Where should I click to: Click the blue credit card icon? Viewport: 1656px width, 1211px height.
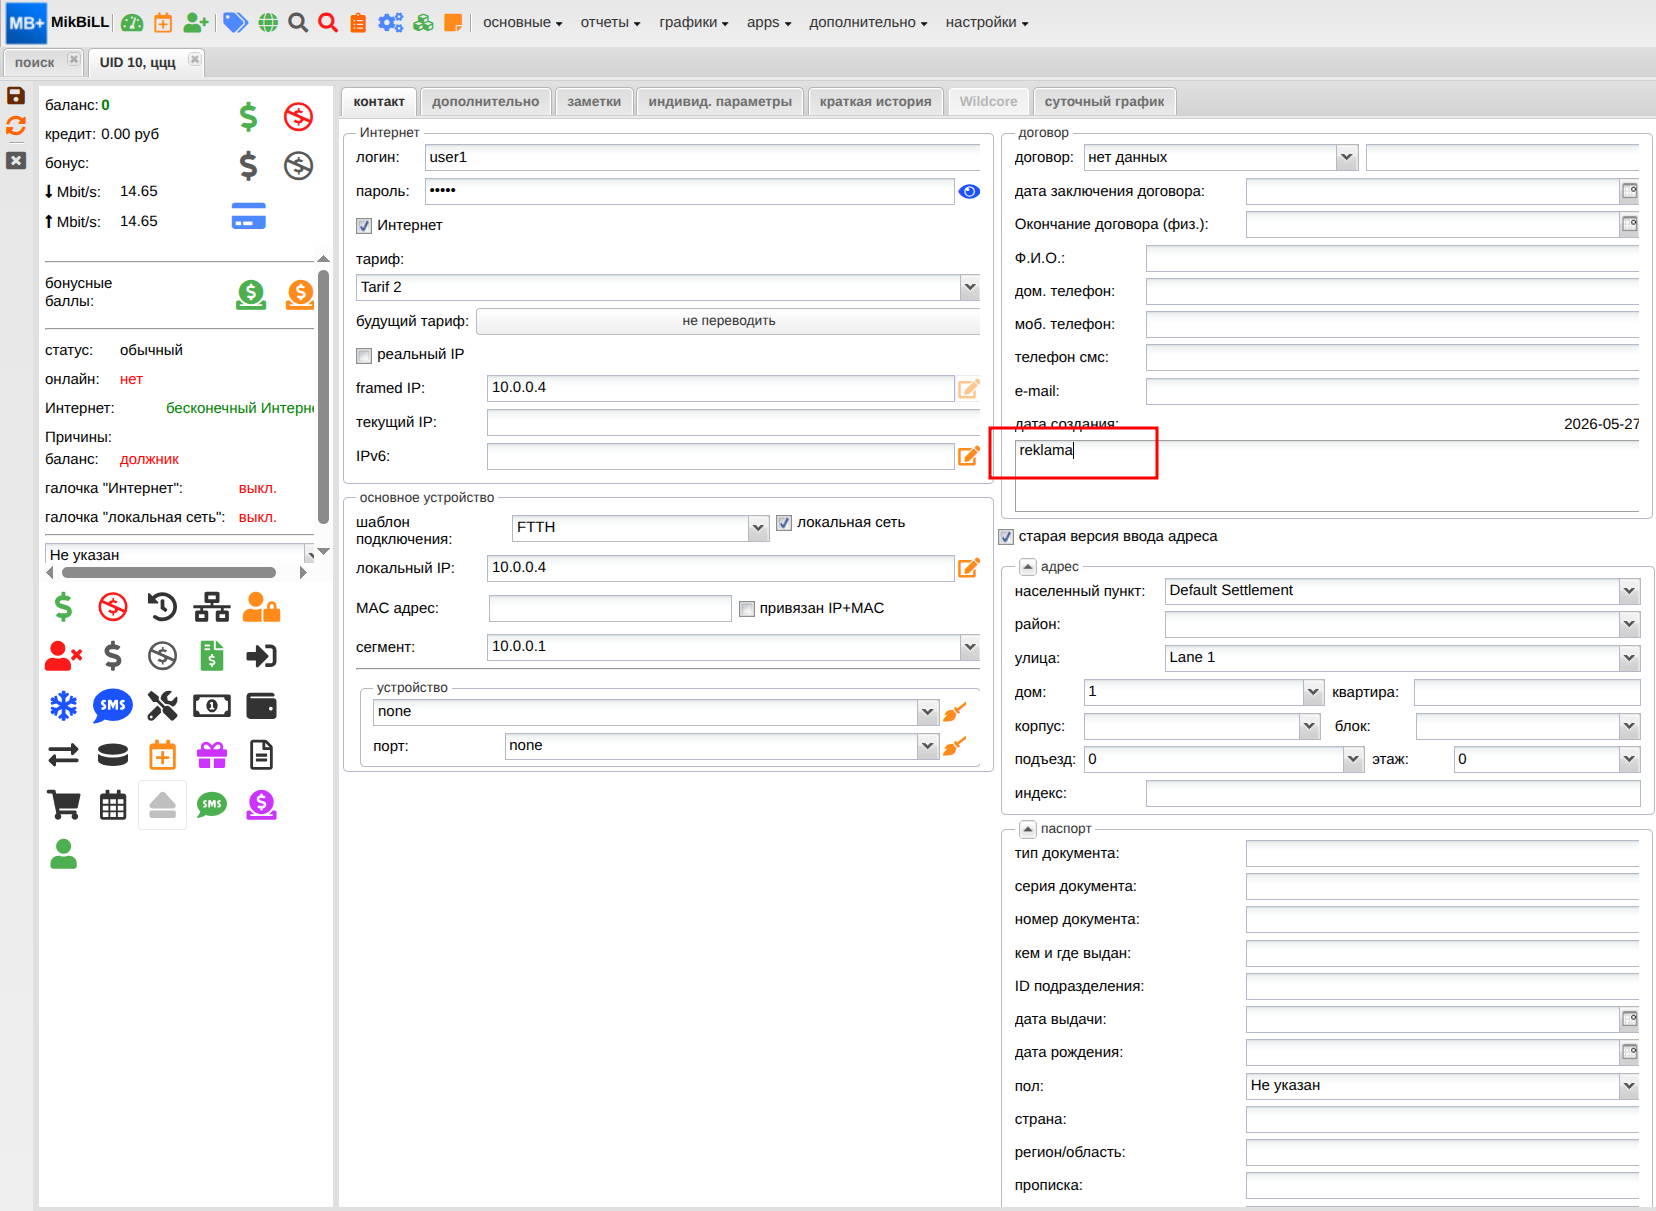coord(248,216)
